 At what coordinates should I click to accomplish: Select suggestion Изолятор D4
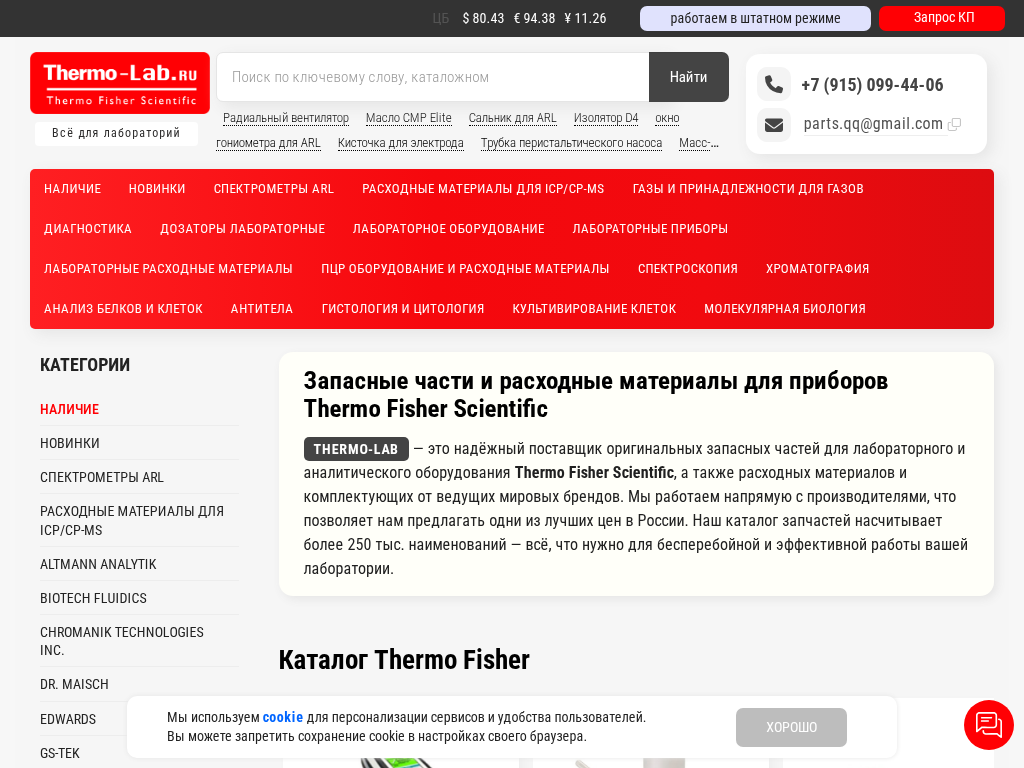tap(606, 118)
